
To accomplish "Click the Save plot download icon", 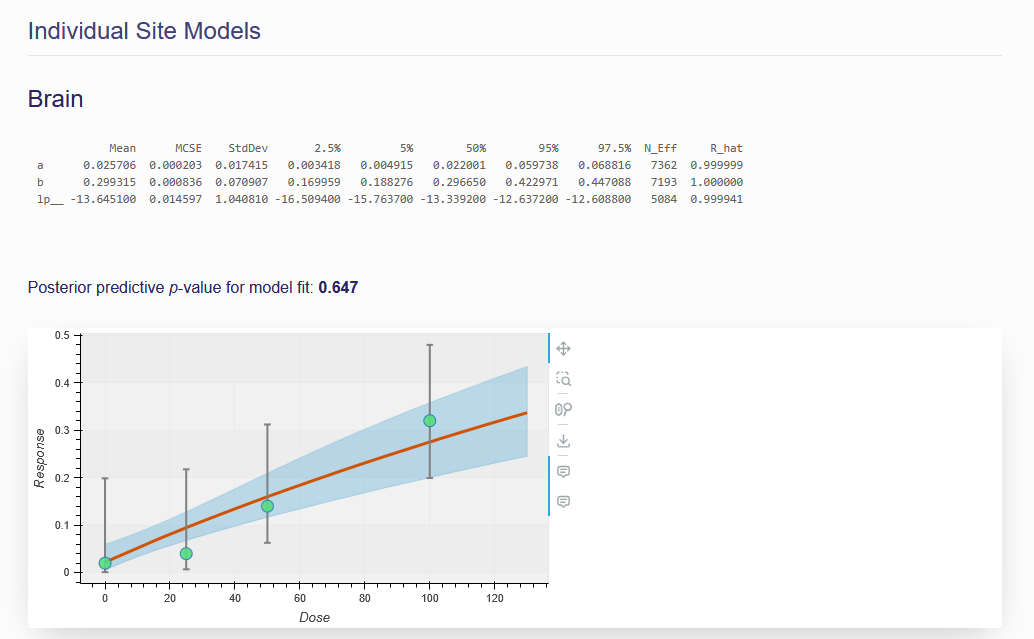I will click(563, 440).
